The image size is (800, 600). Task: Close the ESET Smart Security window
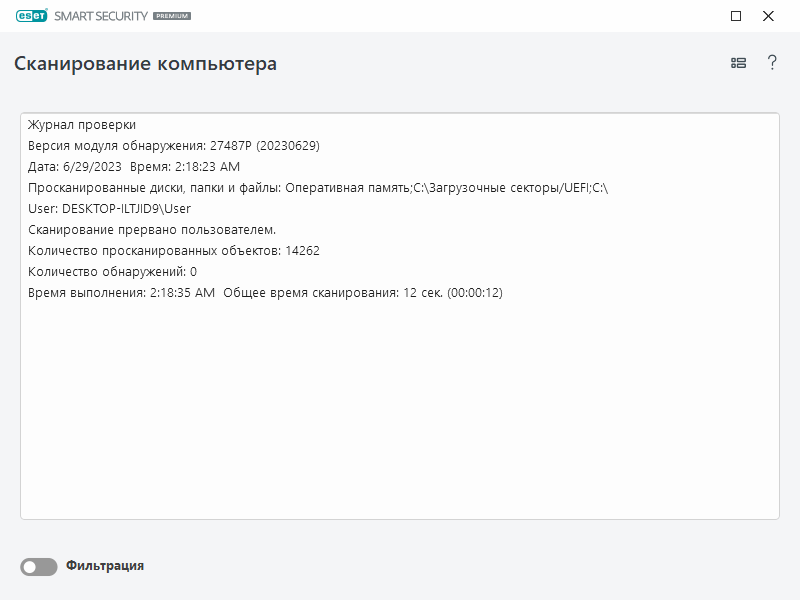click(x=768, y=16)
